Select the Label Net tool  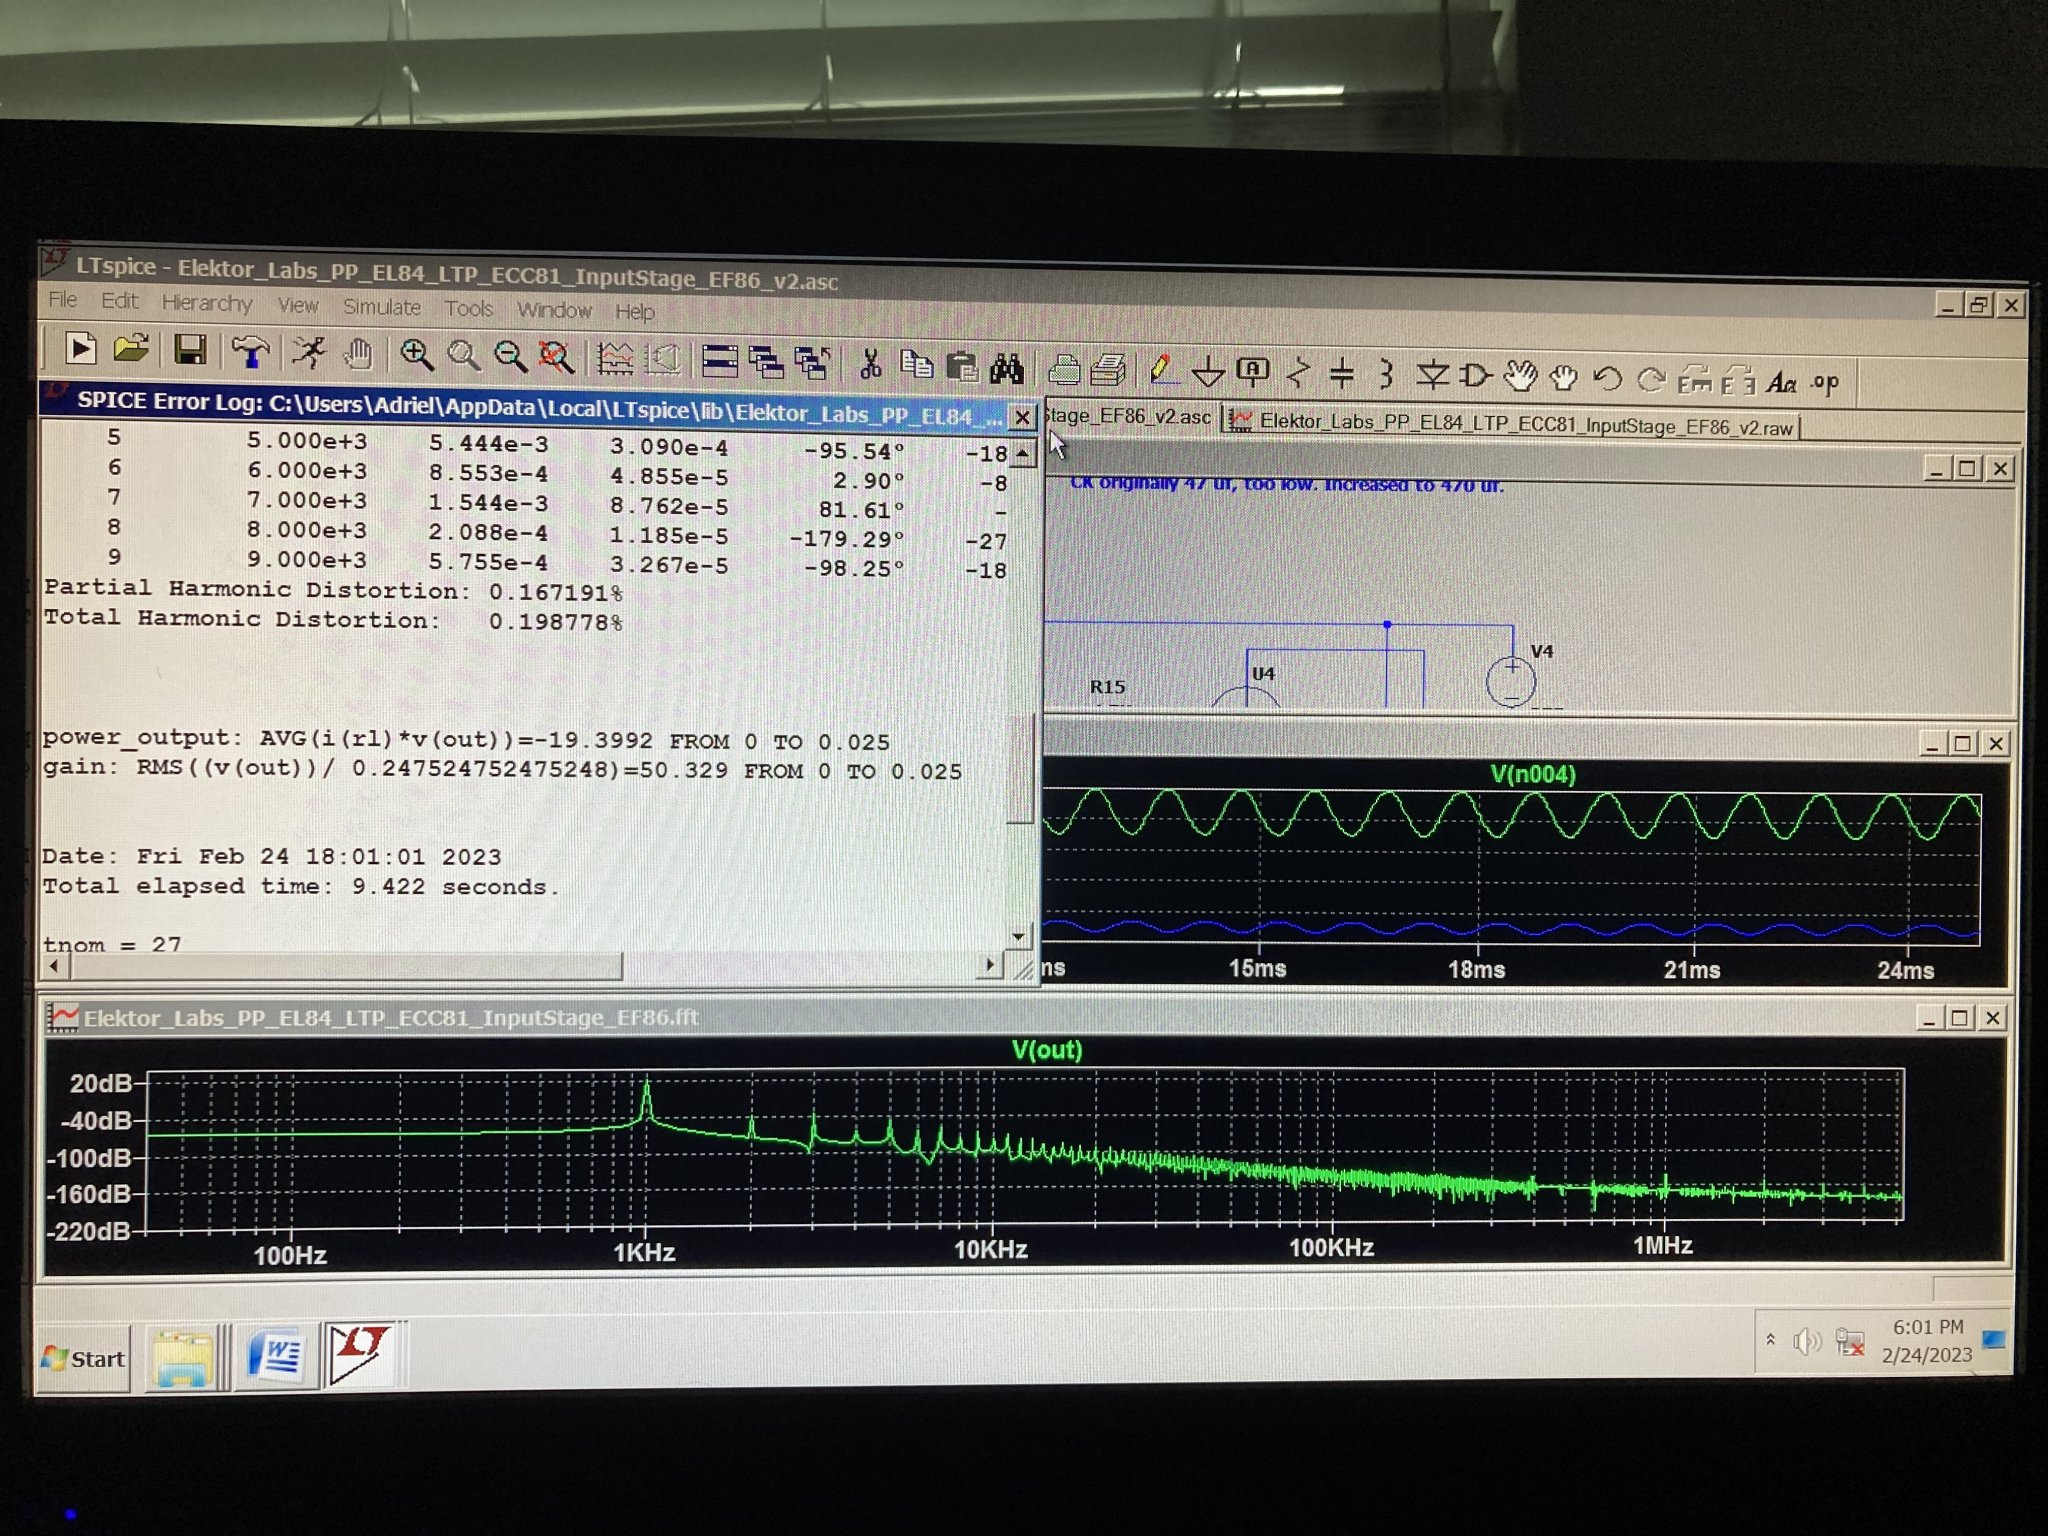[x=1253, y=373]
